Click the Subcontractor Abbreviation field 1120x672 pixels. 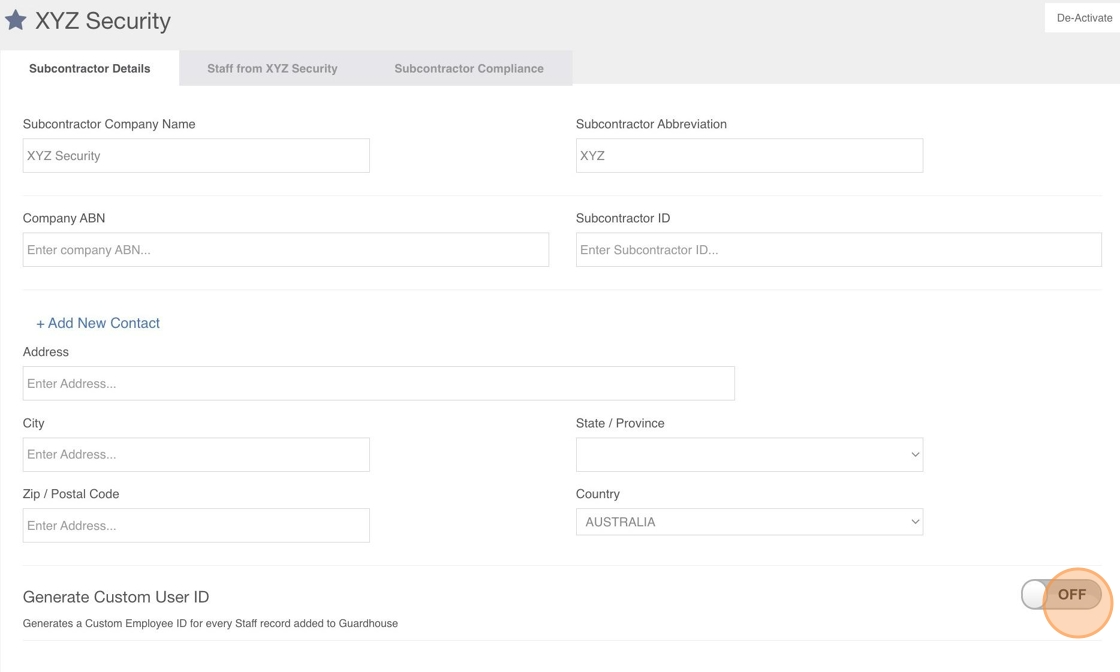pyautogui.click(x=749, y=156)
